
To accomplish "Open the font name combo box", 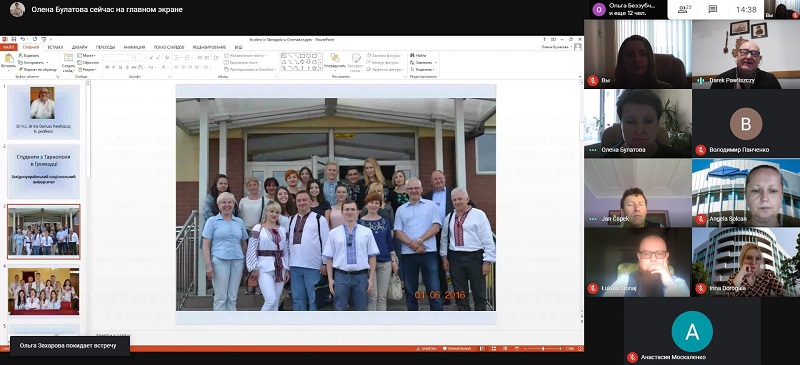I will click(119, 58).
